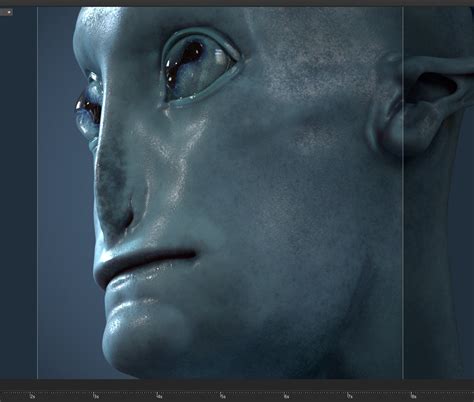Click the left vertical frame guide line
Image resolution: width=474 pixels, height=402 pixels.
37,193
